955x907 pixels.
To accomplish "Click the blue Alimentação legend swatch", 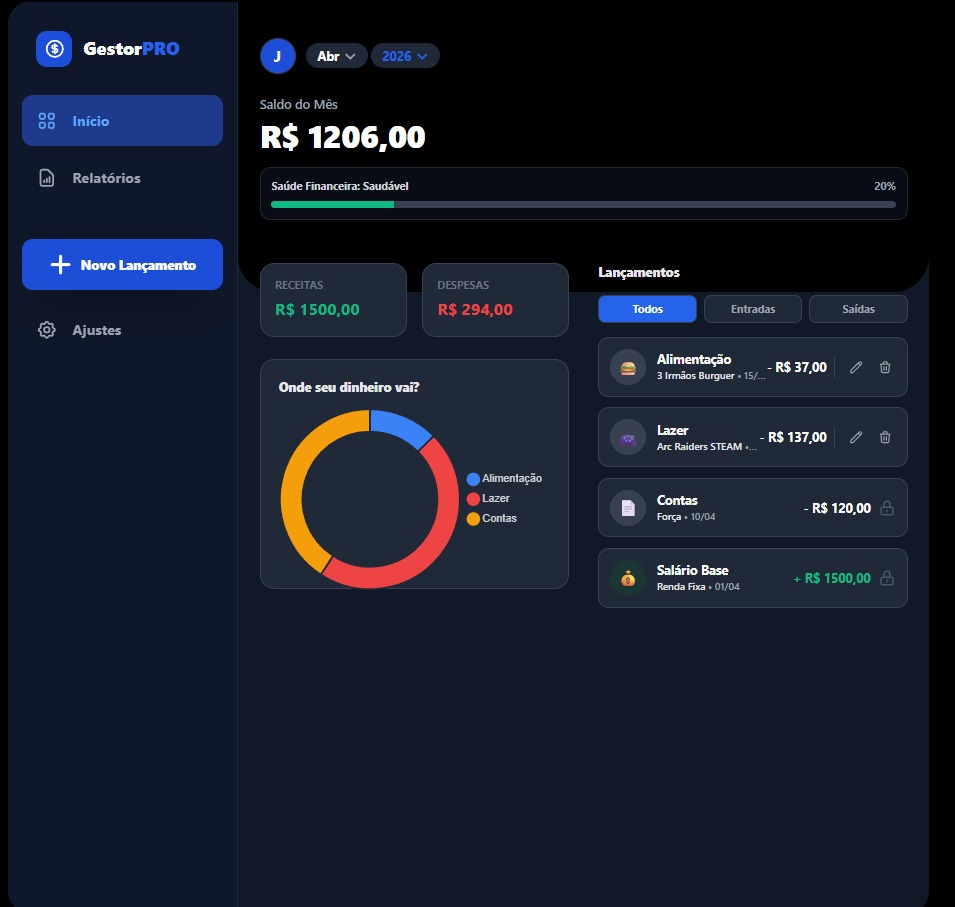I will click(473, 479).
